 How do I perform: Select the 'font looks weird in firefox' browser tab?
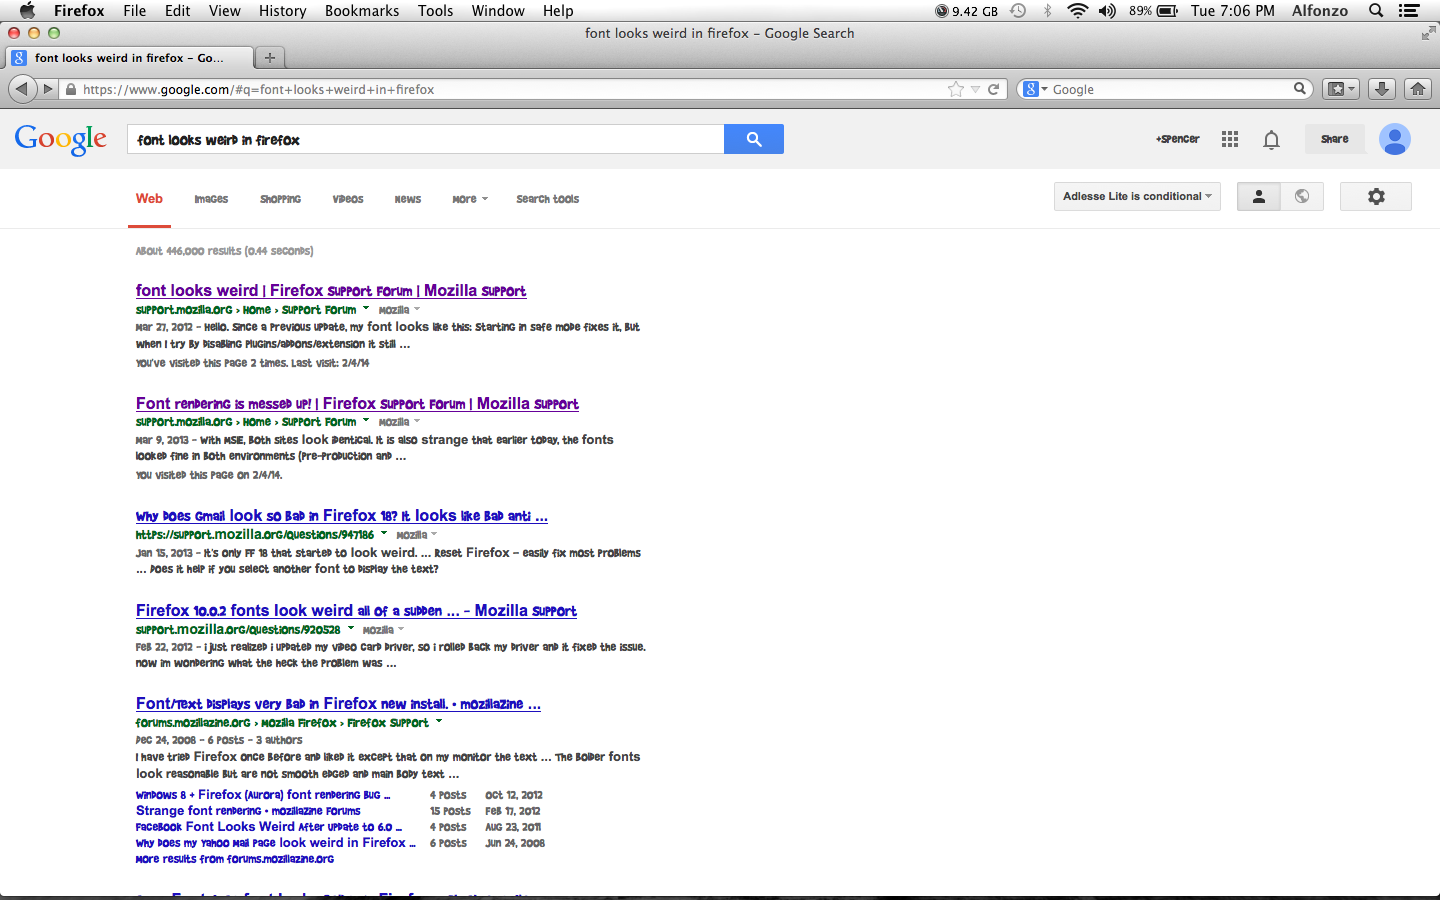[x=128, y=58]
